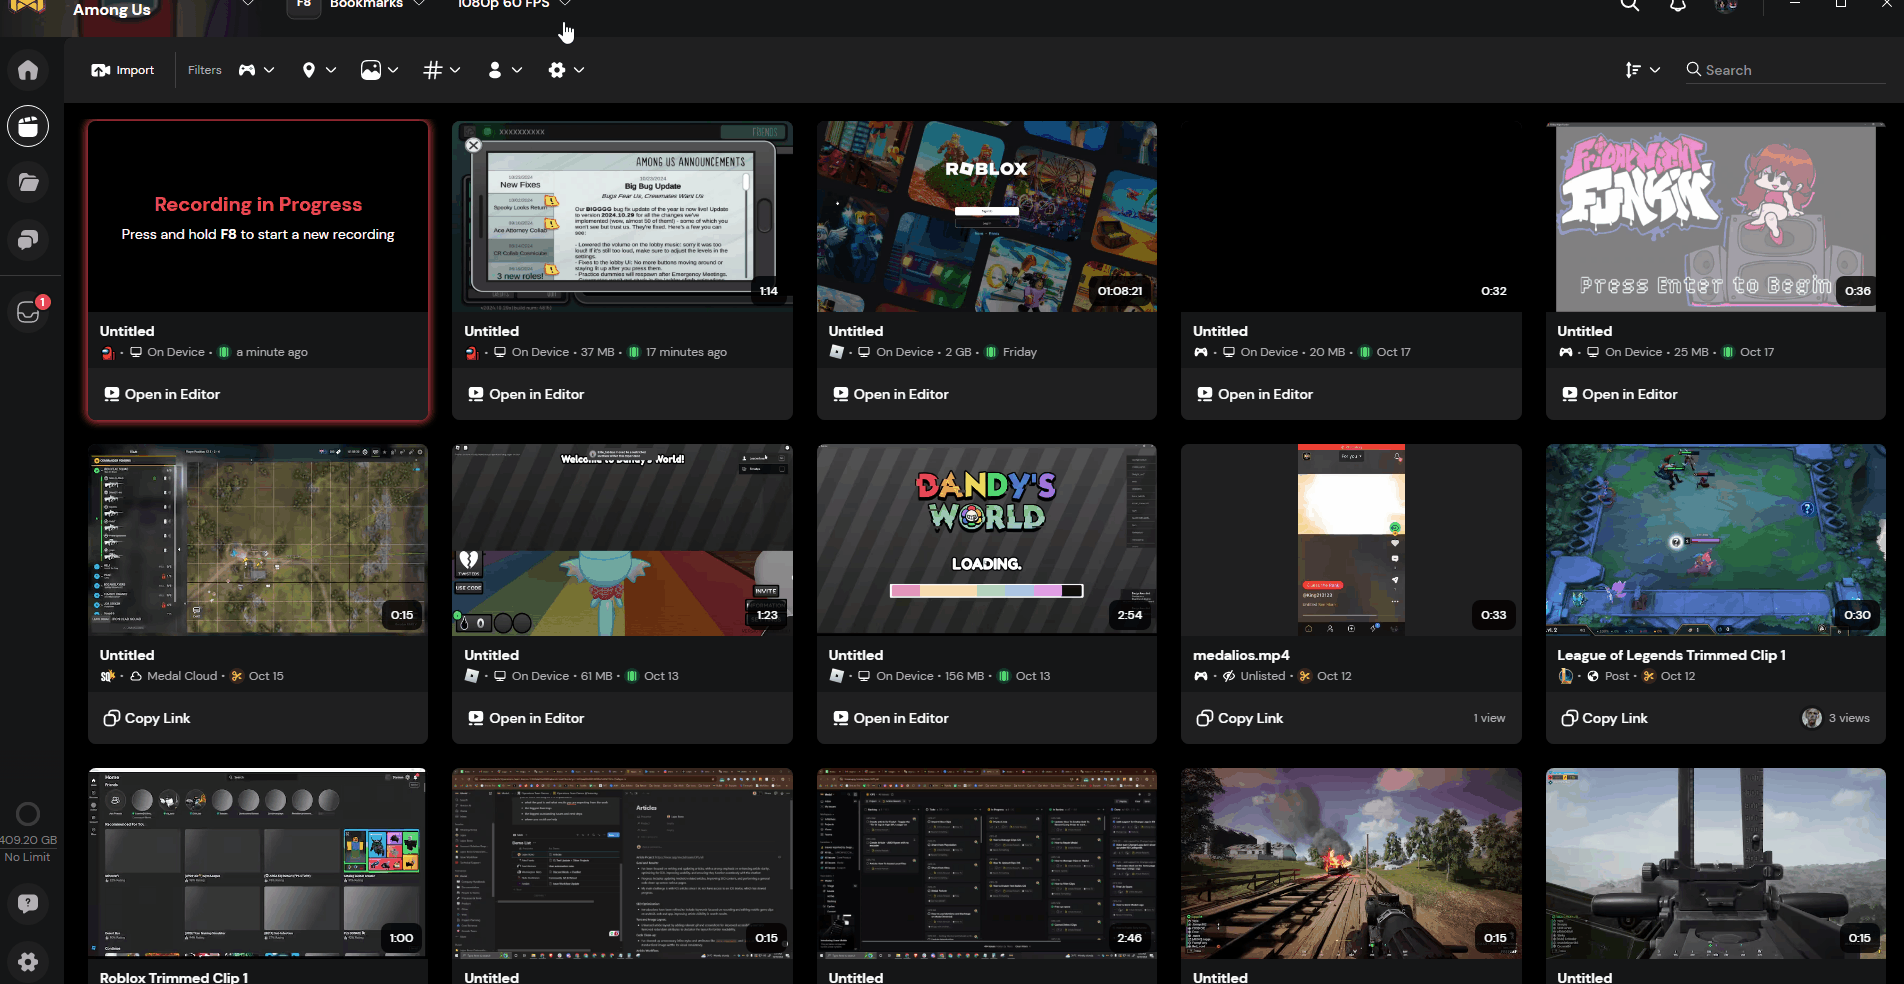Open the League of Legends 0:30 clip thumbnail
The height and width of the screenshot is (984, 1904).
[1716, 540]
